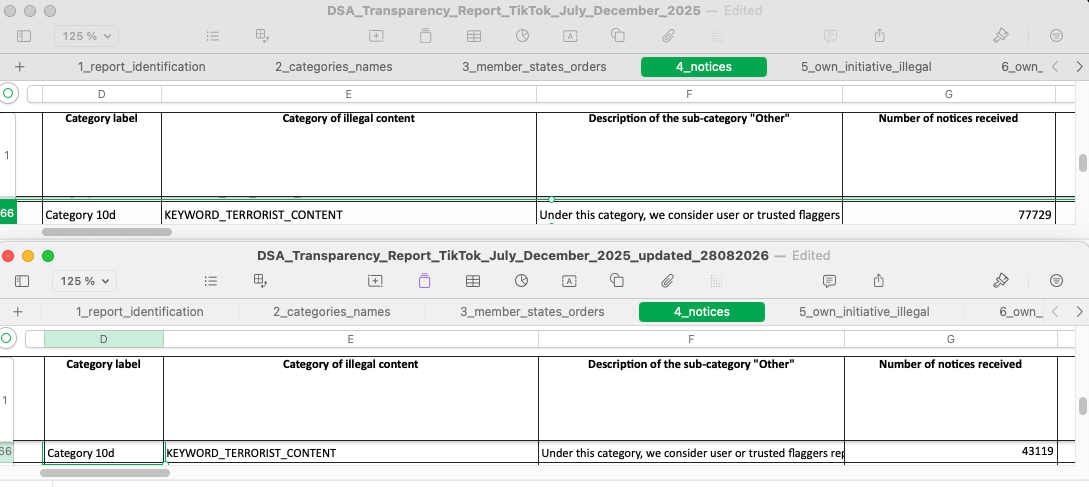Add new sheet in updated_28082026 window
The height and width of the screenshot is (487, 1089).
(x=18, y=312)
